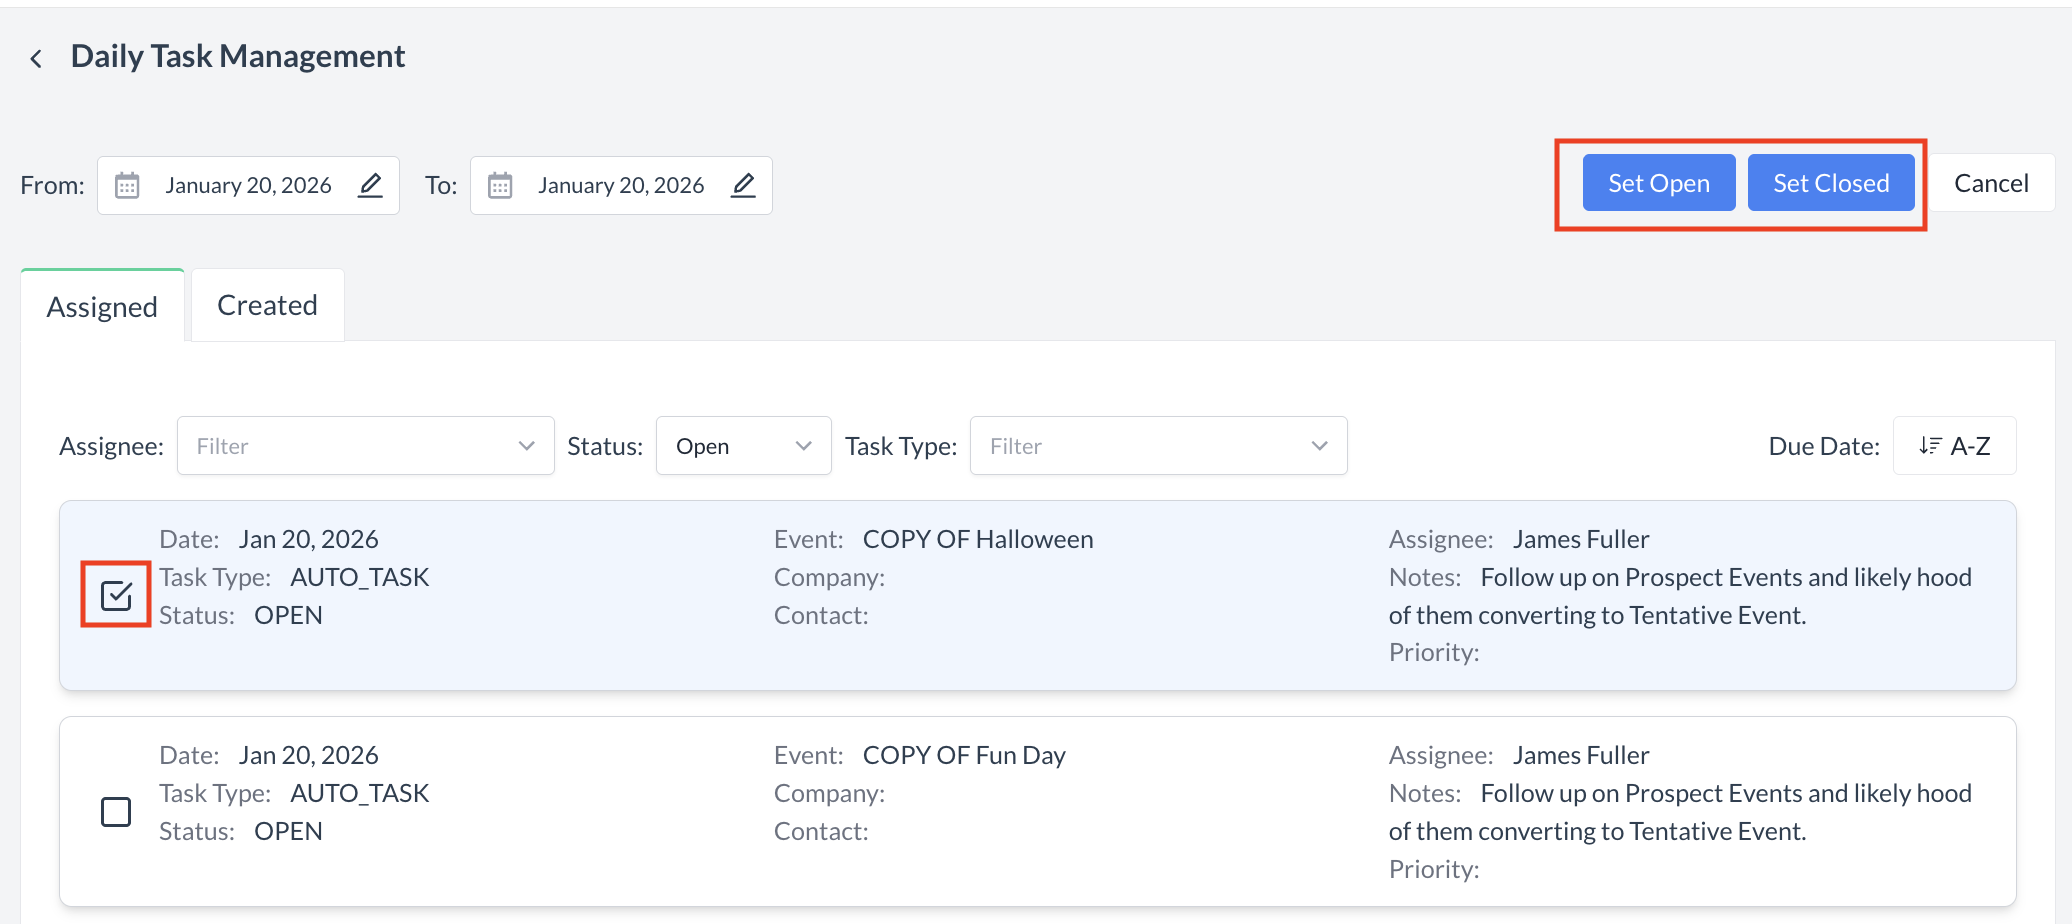Click the Cancel button

tap(1990, 184)
